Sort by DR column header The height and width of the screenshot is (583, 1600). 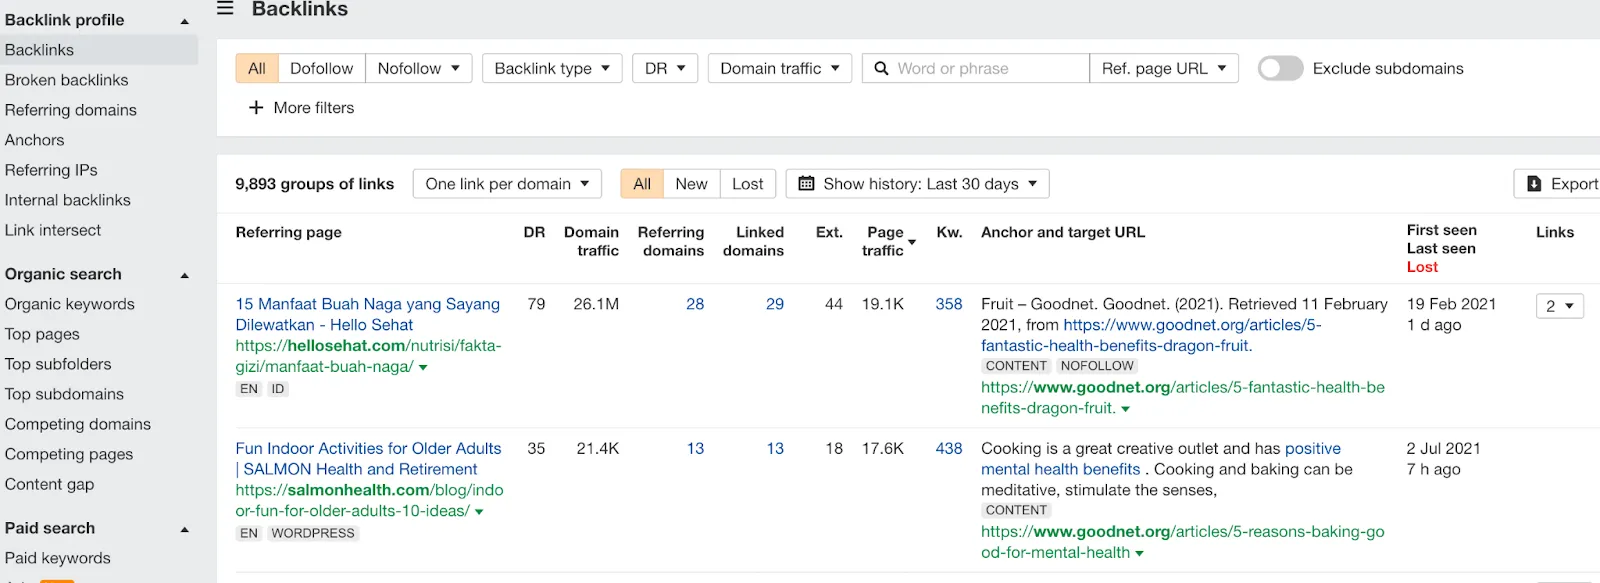[x=534, y=232]
